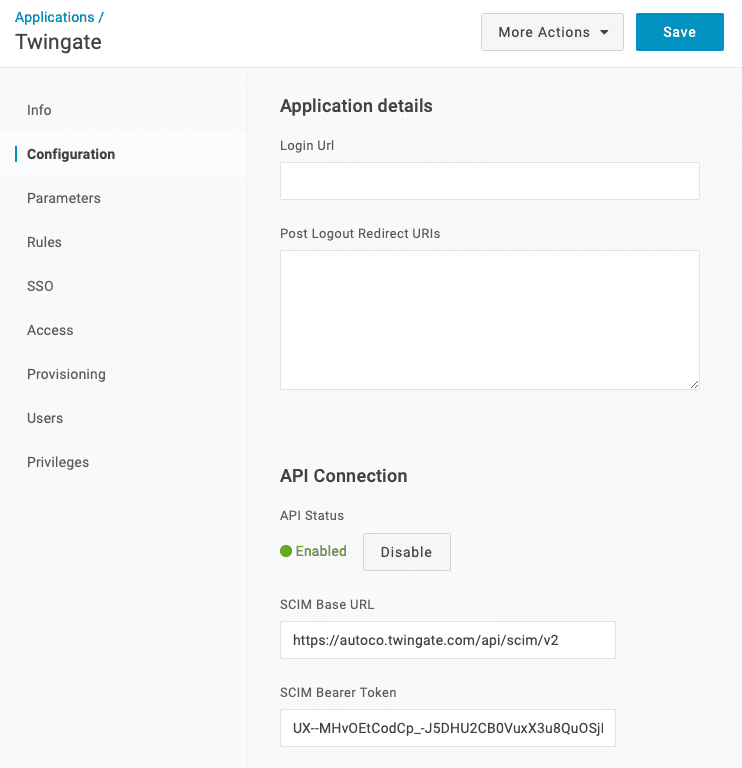The width and height of the screenshot is (742, 768).
Task: Show the Users tab
Action: click(x=45, y=418)
